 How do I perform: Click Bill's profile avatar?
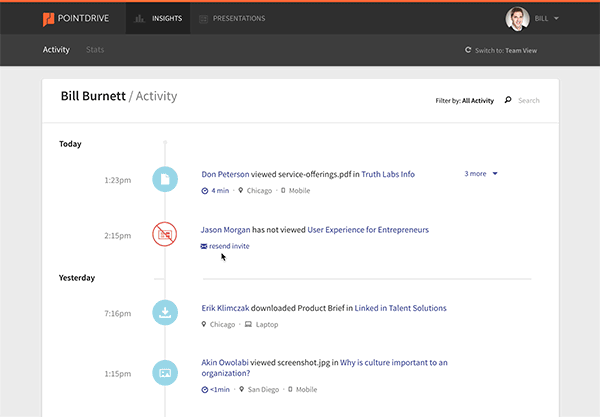(517, 18)
